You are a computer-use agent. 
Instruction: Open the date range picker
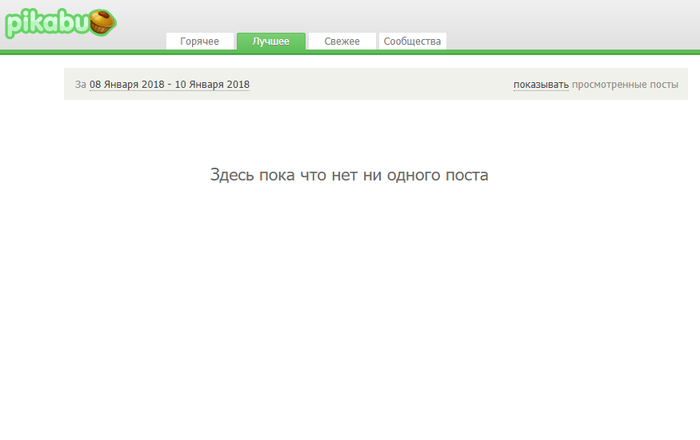(x=169, y=85)
